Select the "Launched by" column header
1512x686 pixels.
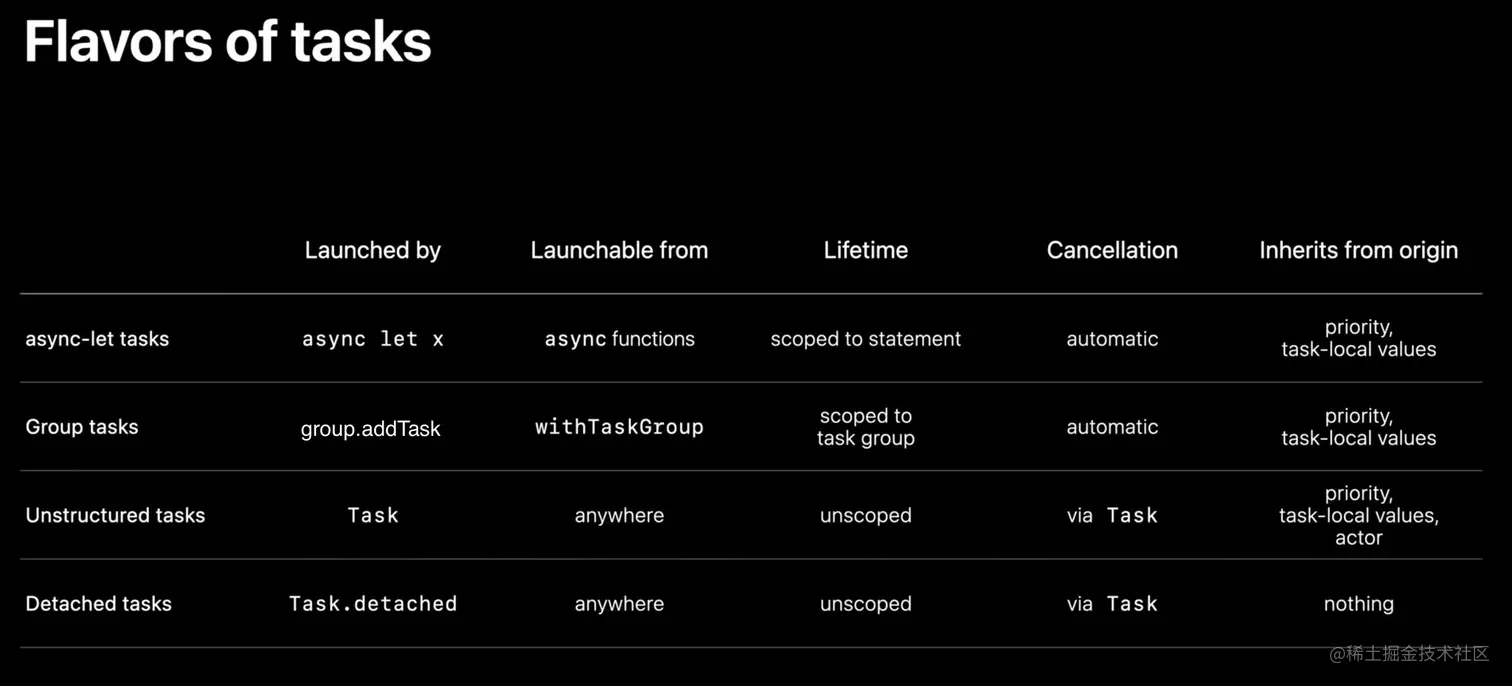[372, 250]
